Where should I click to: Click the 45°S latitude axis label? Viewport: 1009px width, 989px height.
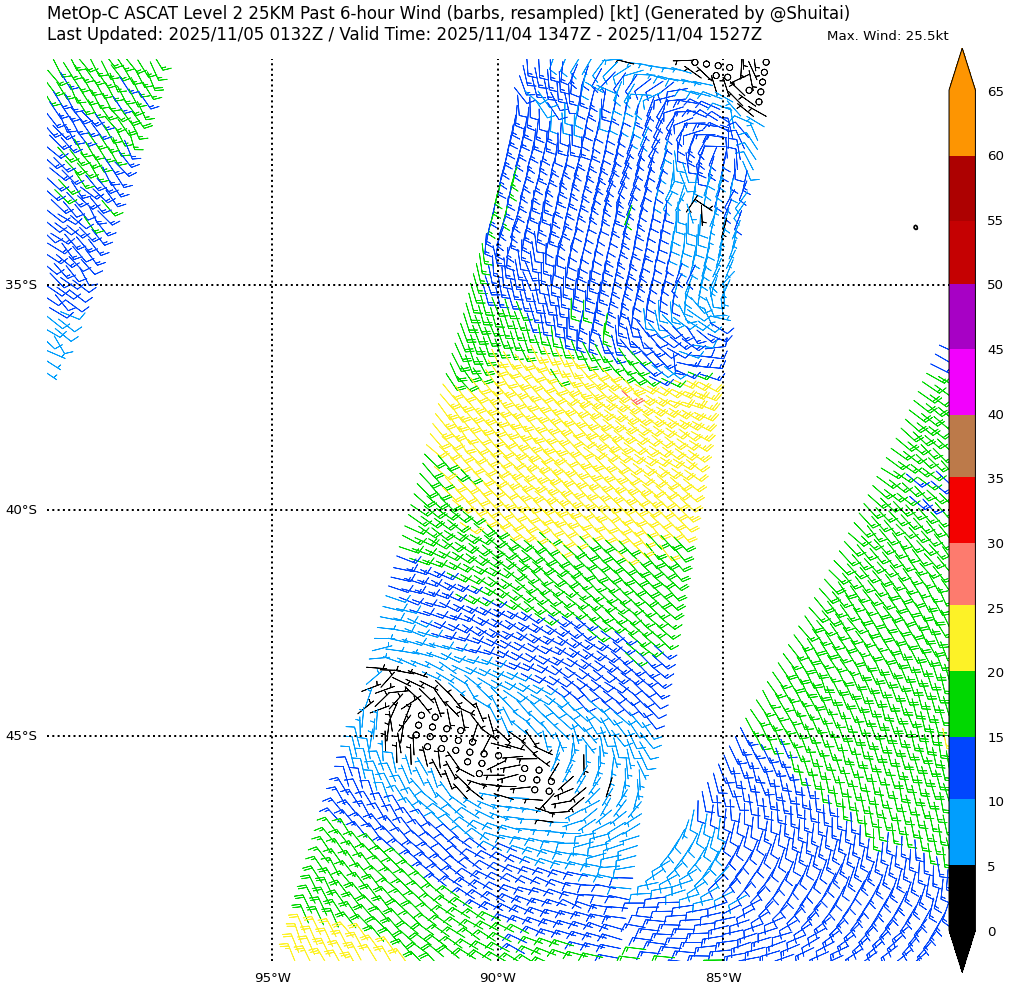(21, 736)
